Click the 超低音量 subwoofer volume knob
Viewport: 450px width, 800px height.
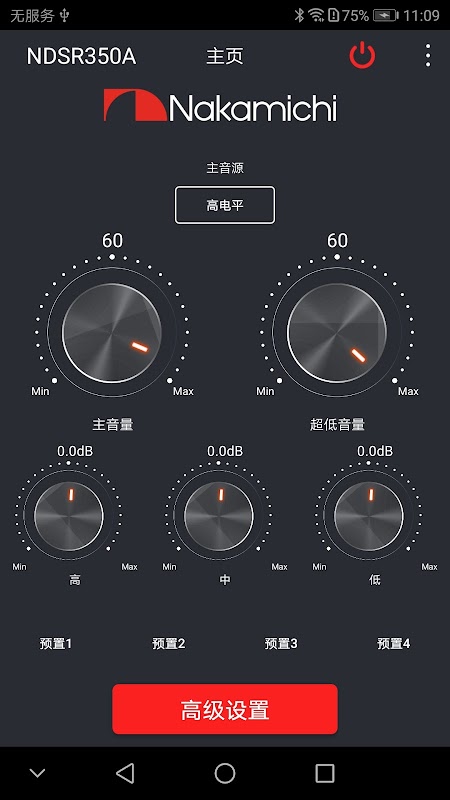coord(337,332)
